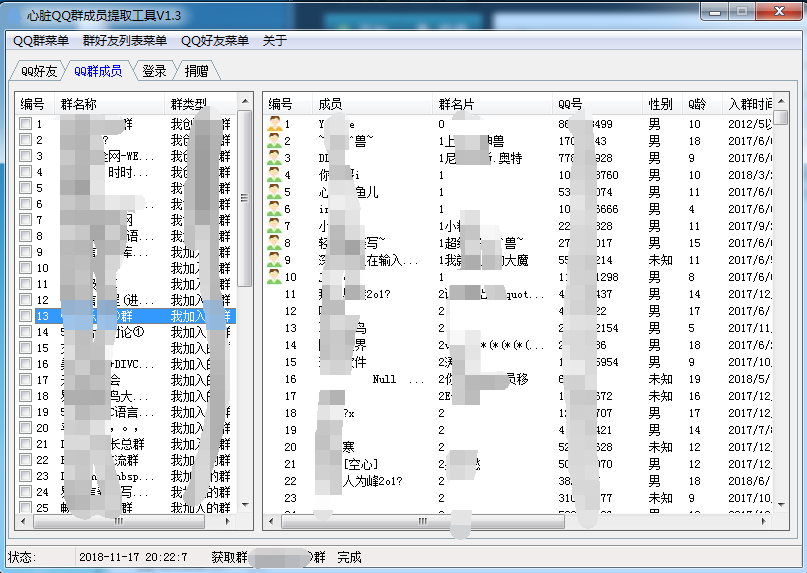
Task: Click member avatar icon in row 5
Action: click(274, 192)
